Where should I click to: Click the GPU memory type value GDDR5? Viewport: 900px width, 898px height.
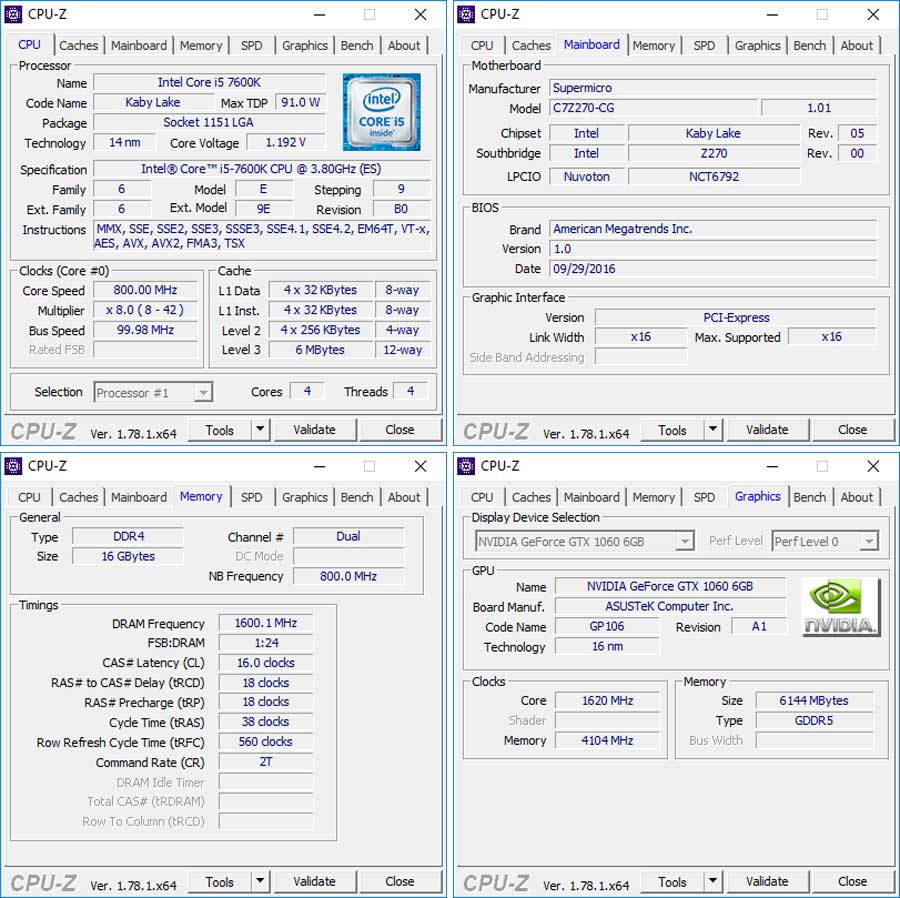click(814, 721)
